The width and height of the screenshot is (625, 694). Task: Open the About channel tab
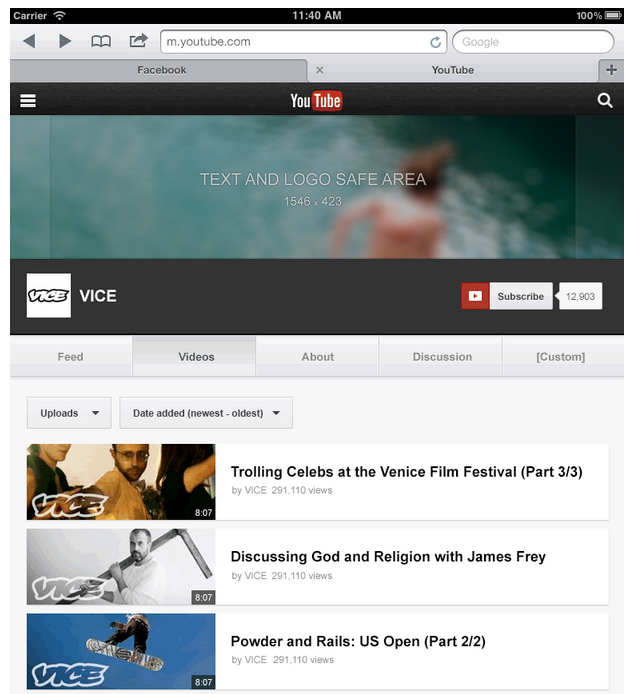tap(317, 357)
